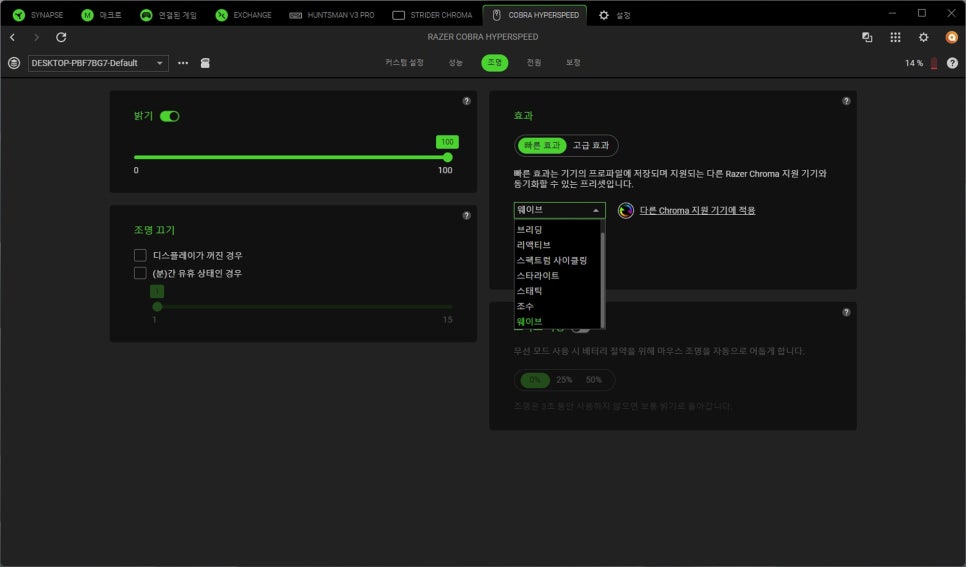Click the refresh icon

(x=61, y=38)
